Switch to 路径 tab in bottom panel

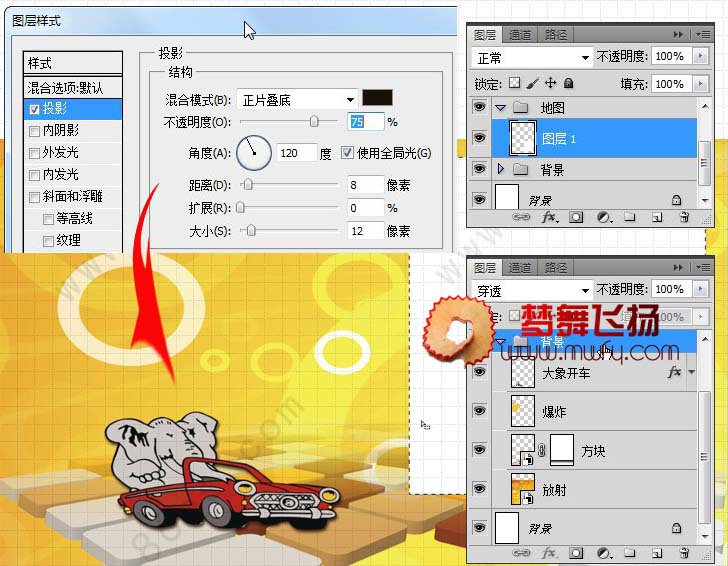[556, 268]
